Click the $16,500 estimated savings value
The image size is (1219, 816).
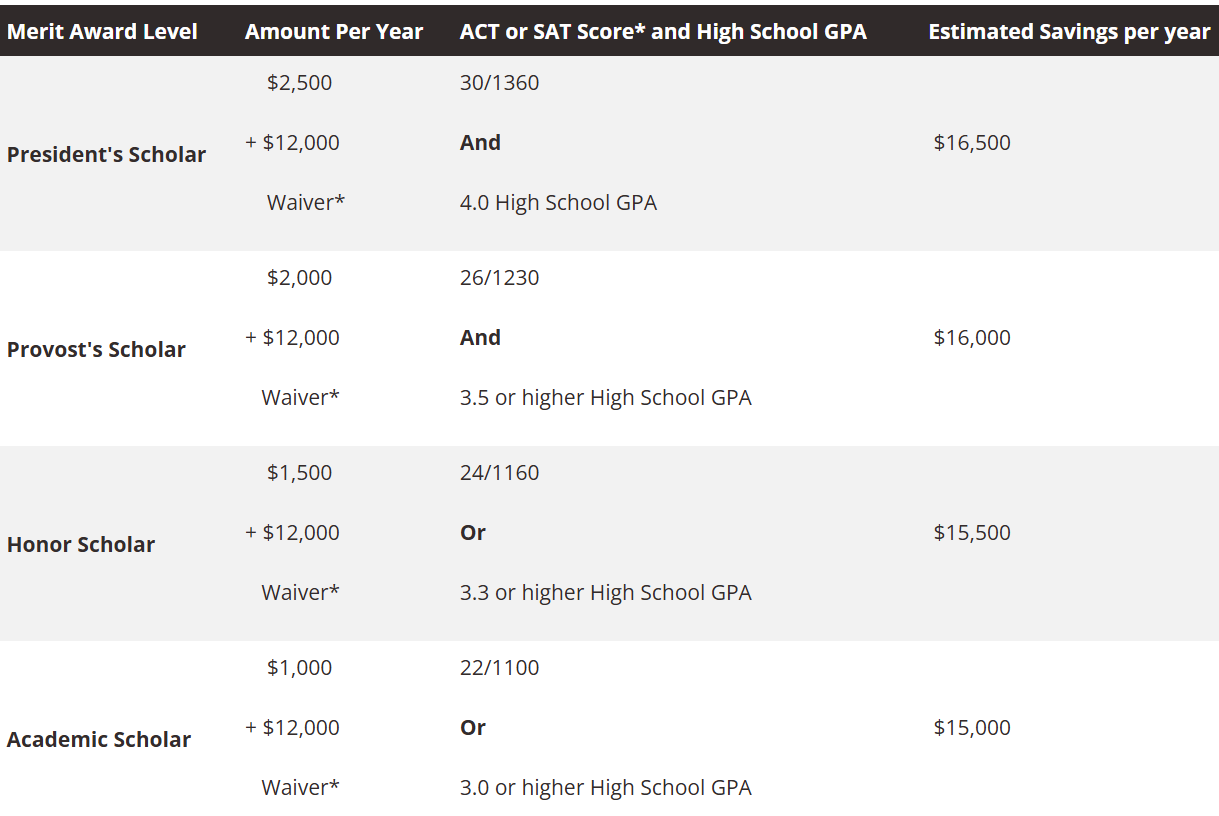tap(972, 142)
